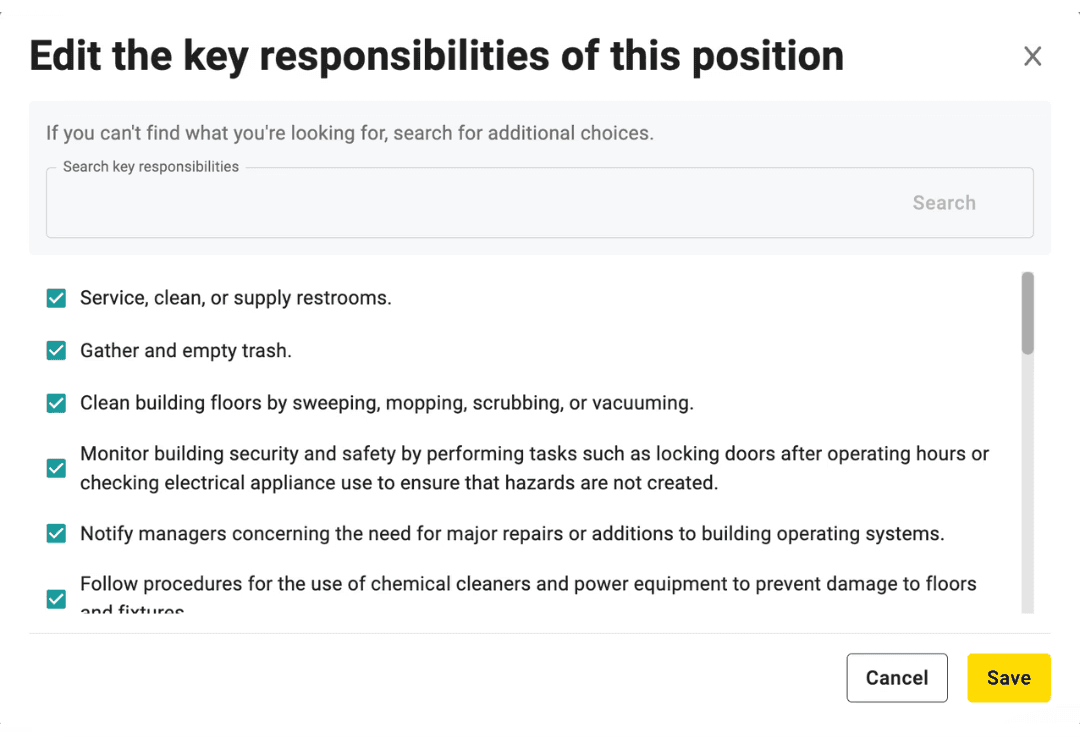
Task: Click the 'Search key responsibilities' field label
Action: click(151, 167)
